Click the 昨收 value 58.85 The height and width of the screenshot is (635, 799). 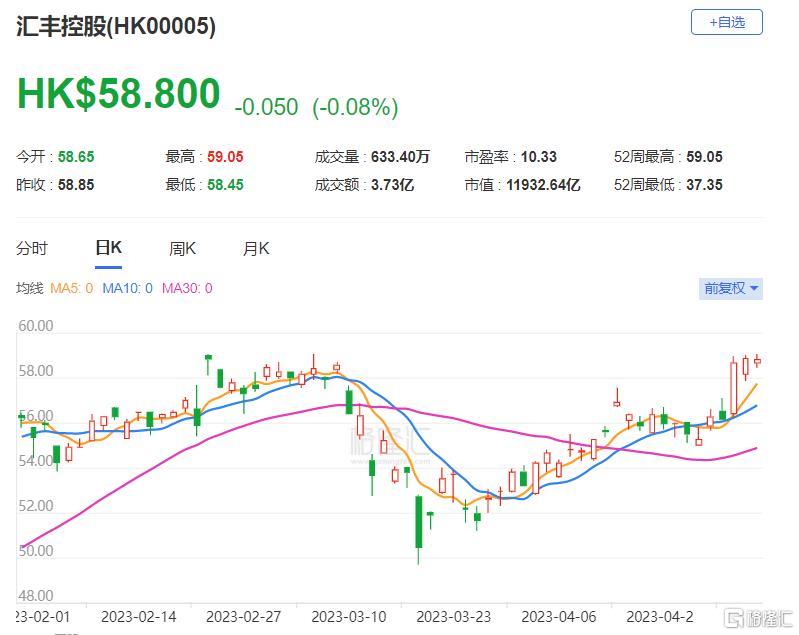pyautogui.click(x=76, y=184)
